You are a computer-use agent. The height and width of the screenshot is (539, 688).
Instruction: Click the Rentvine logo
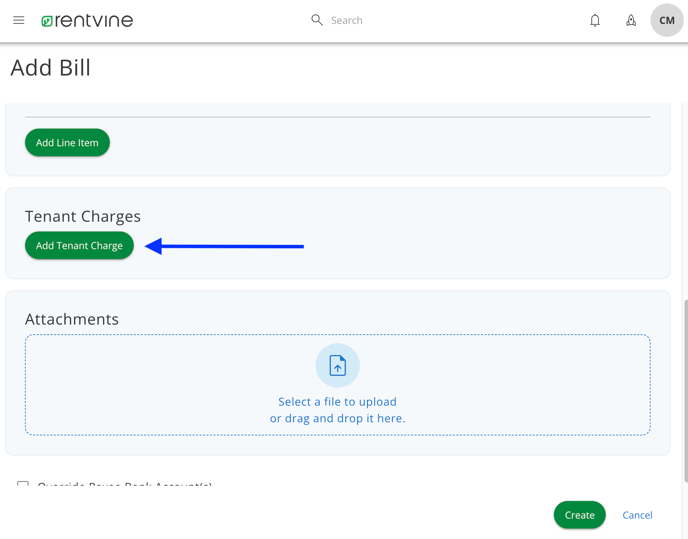click(x=87, y=20)
